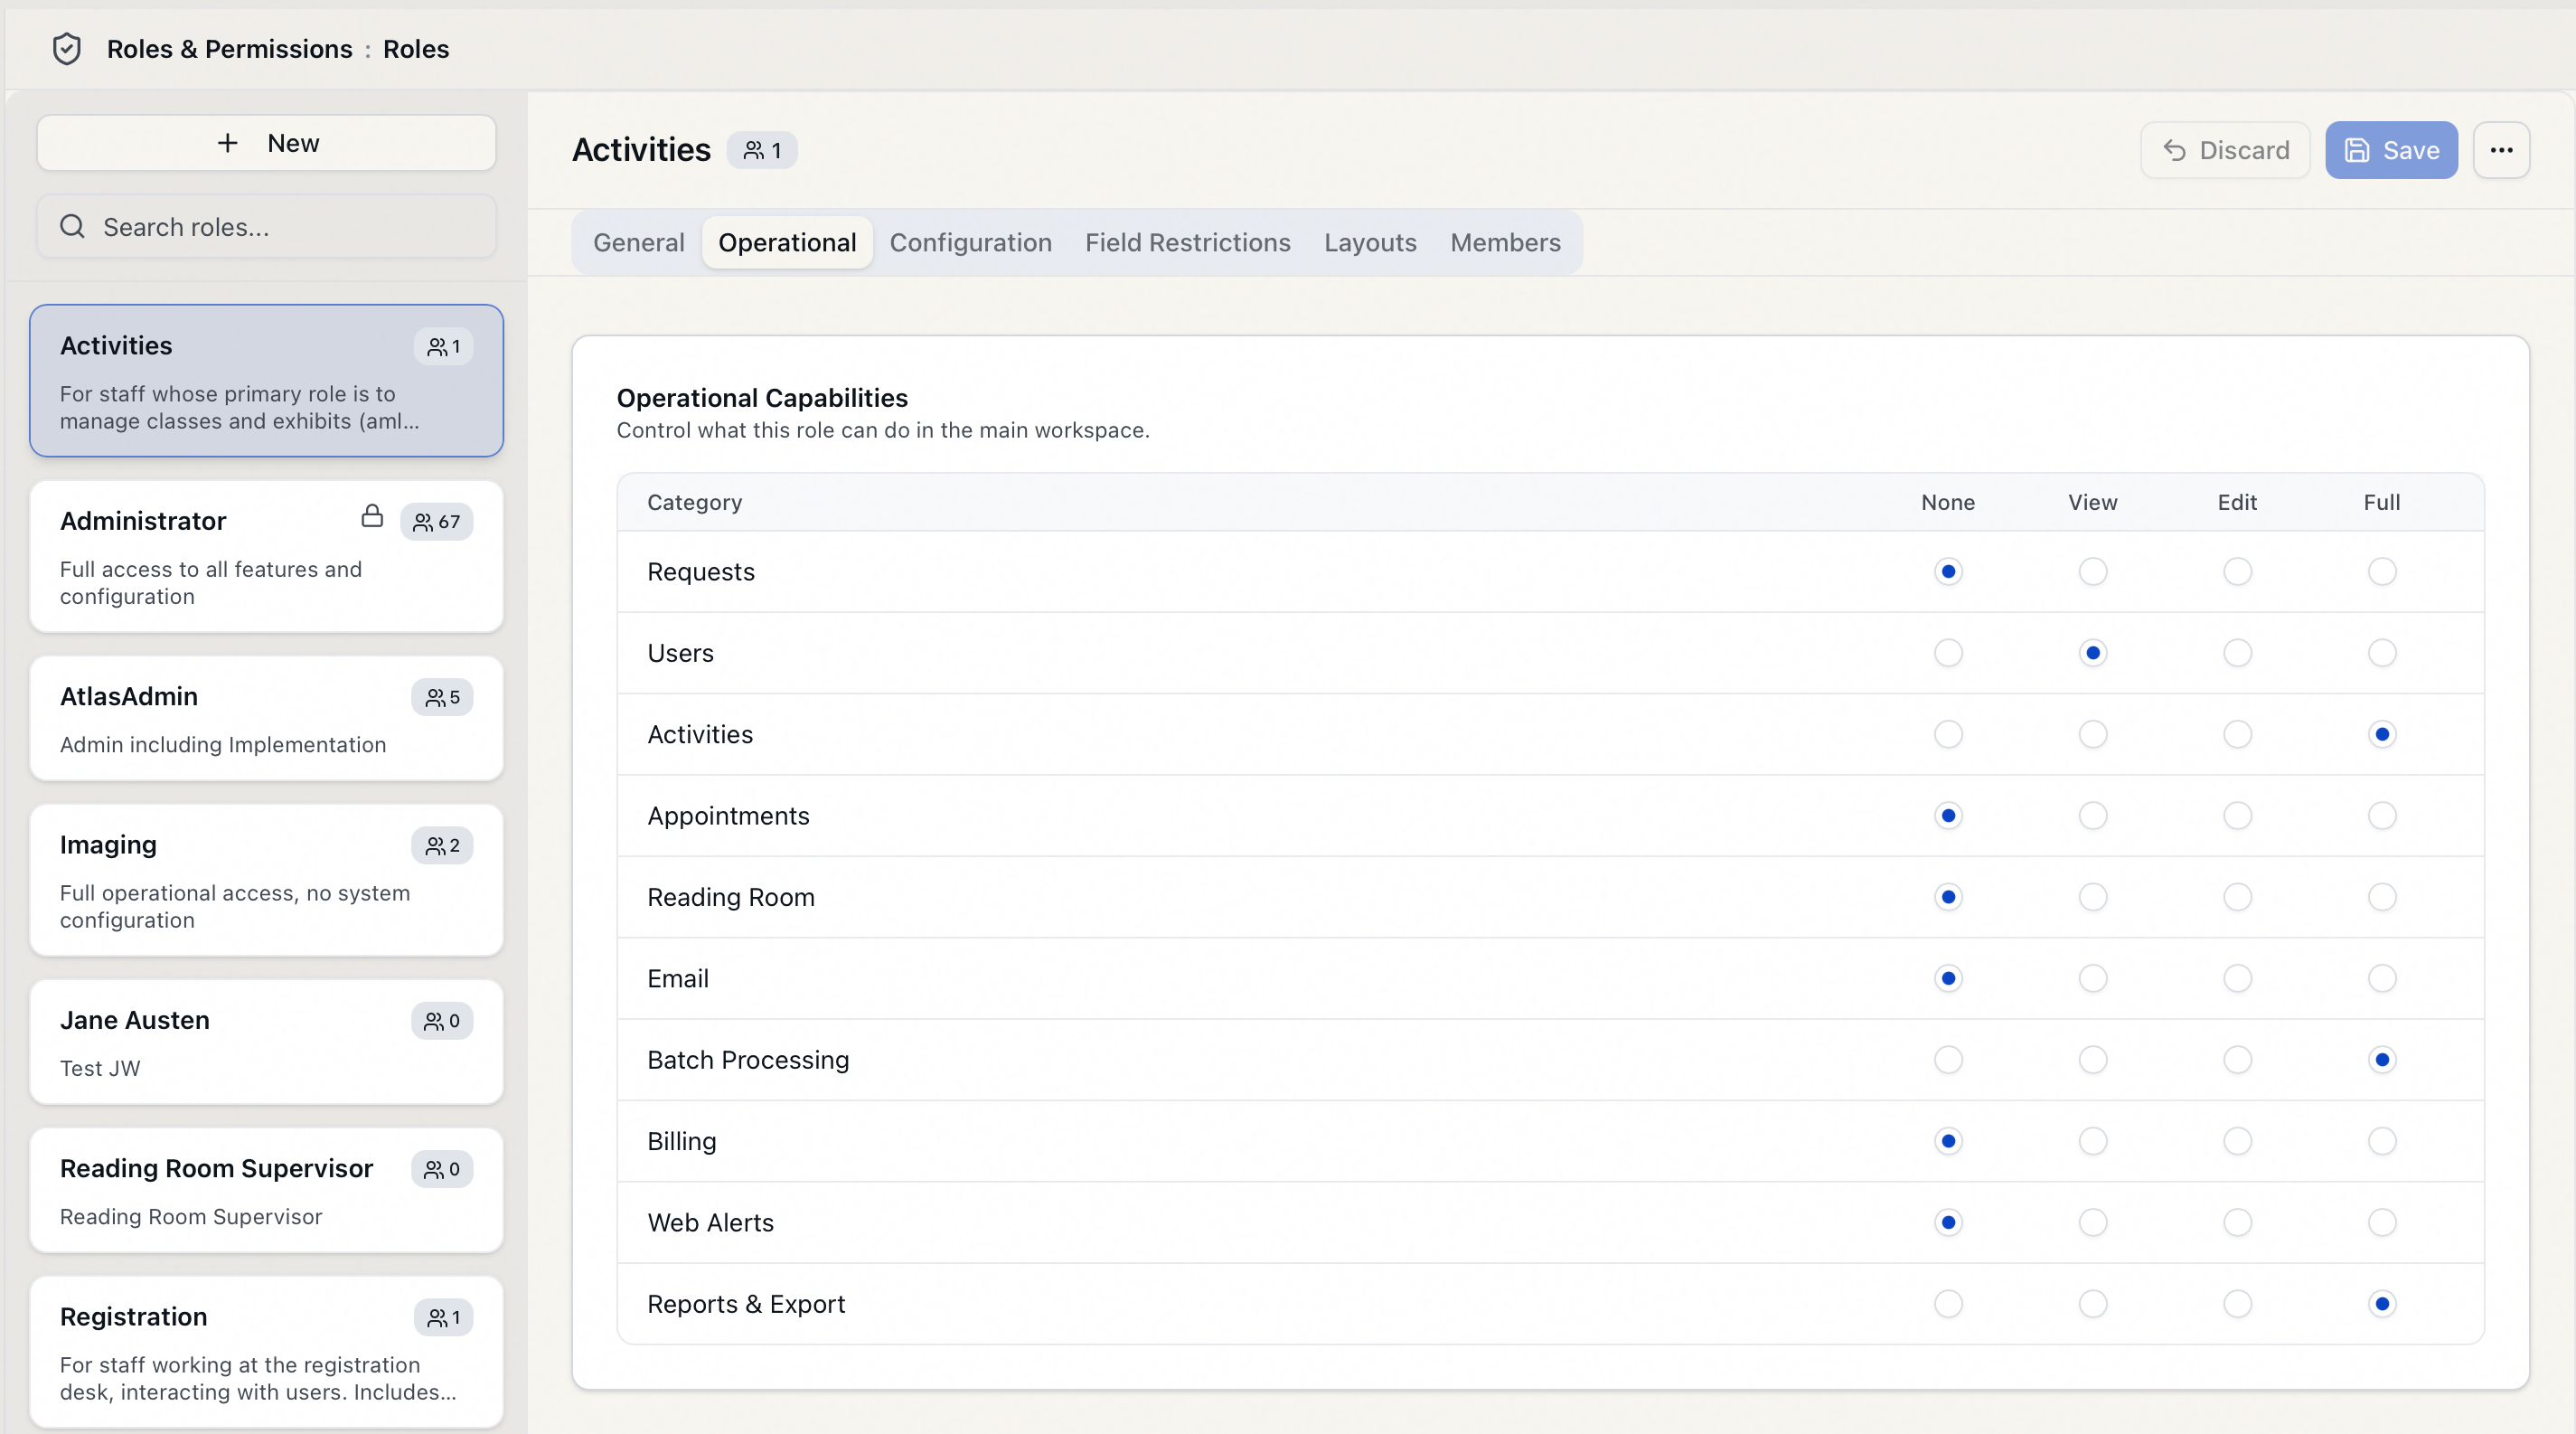Set Email permission to Full
The image size is (2576, 1434).
2382,979
